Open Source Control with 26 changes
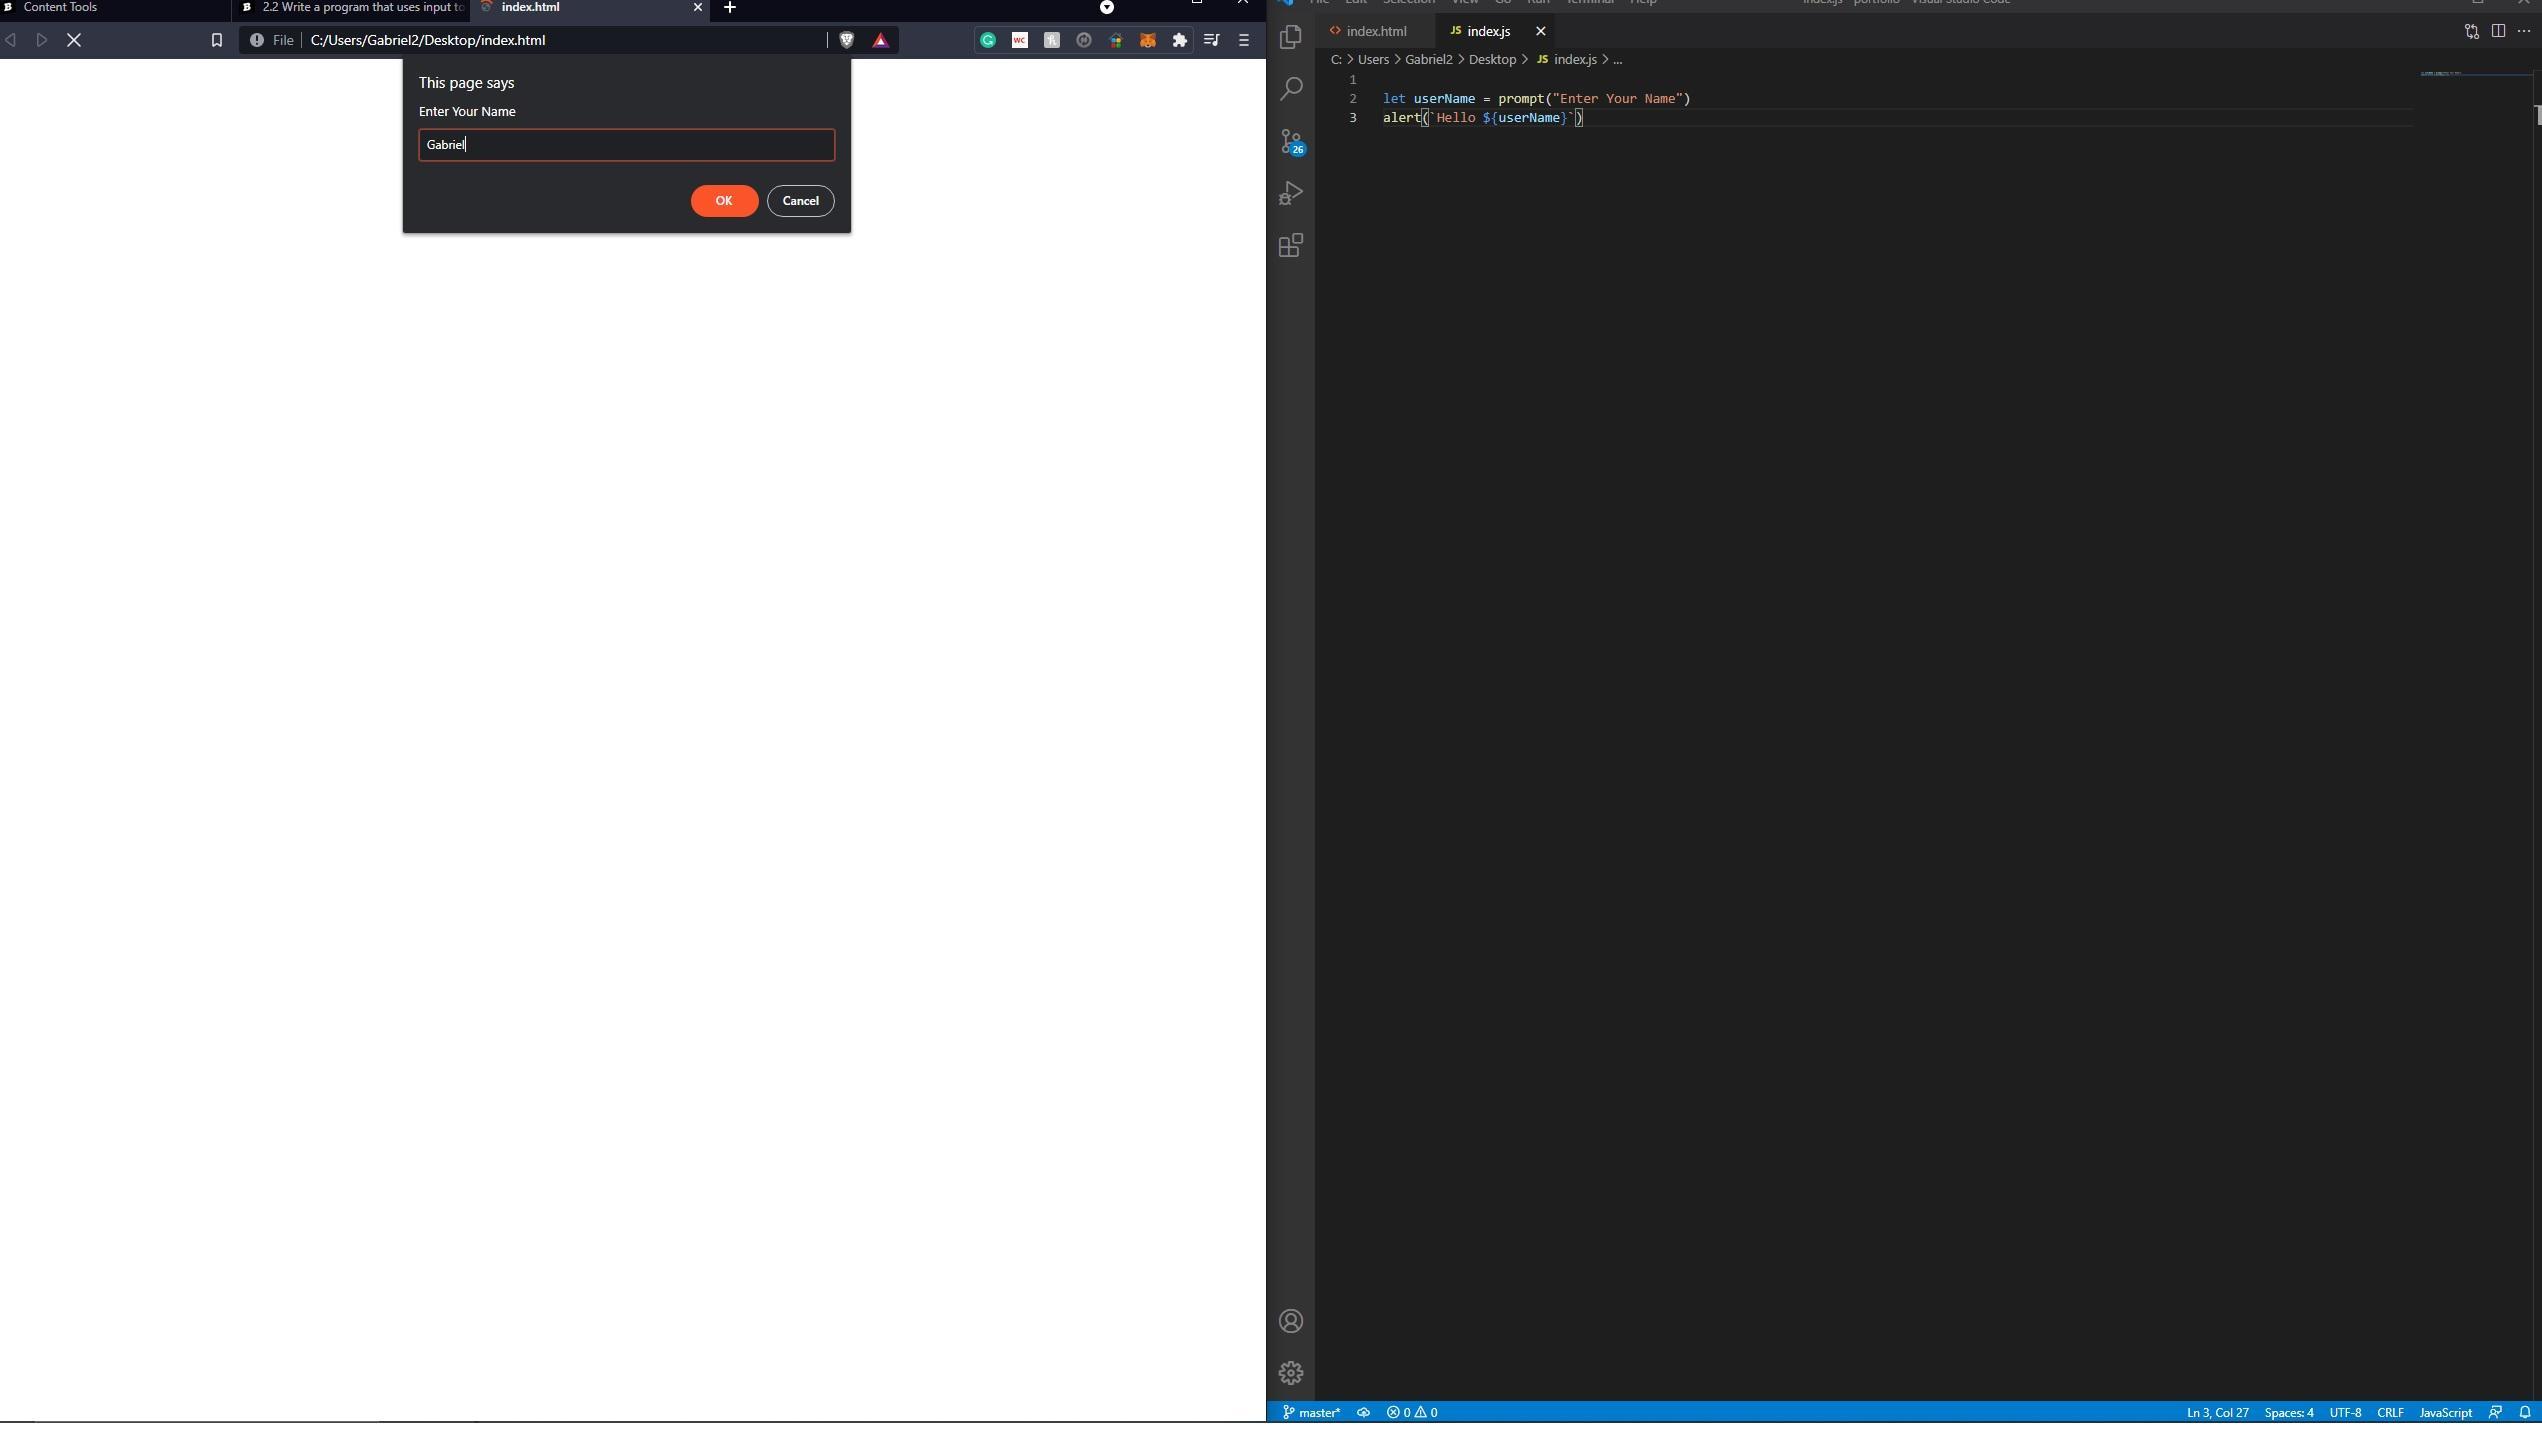The width and height of the screenshot is (2542, 1430). pyautogui.click(x=1291, y=141)
